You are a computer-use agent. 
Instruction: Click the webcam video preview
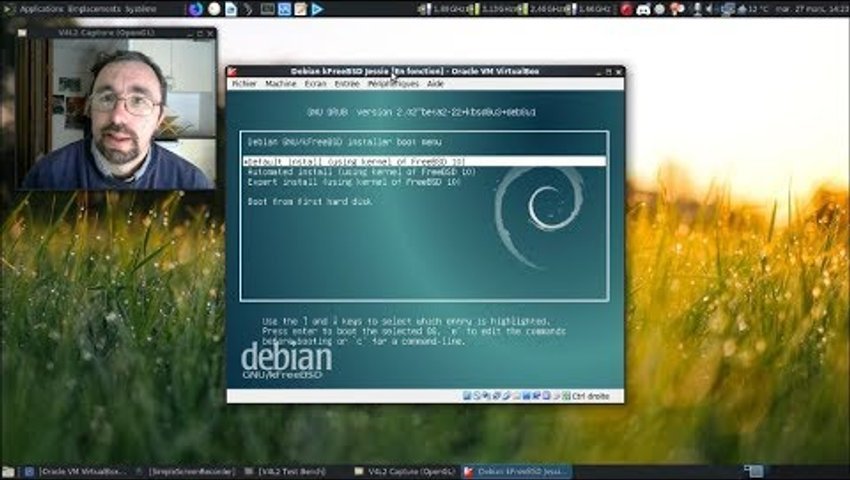click(117, 113)
